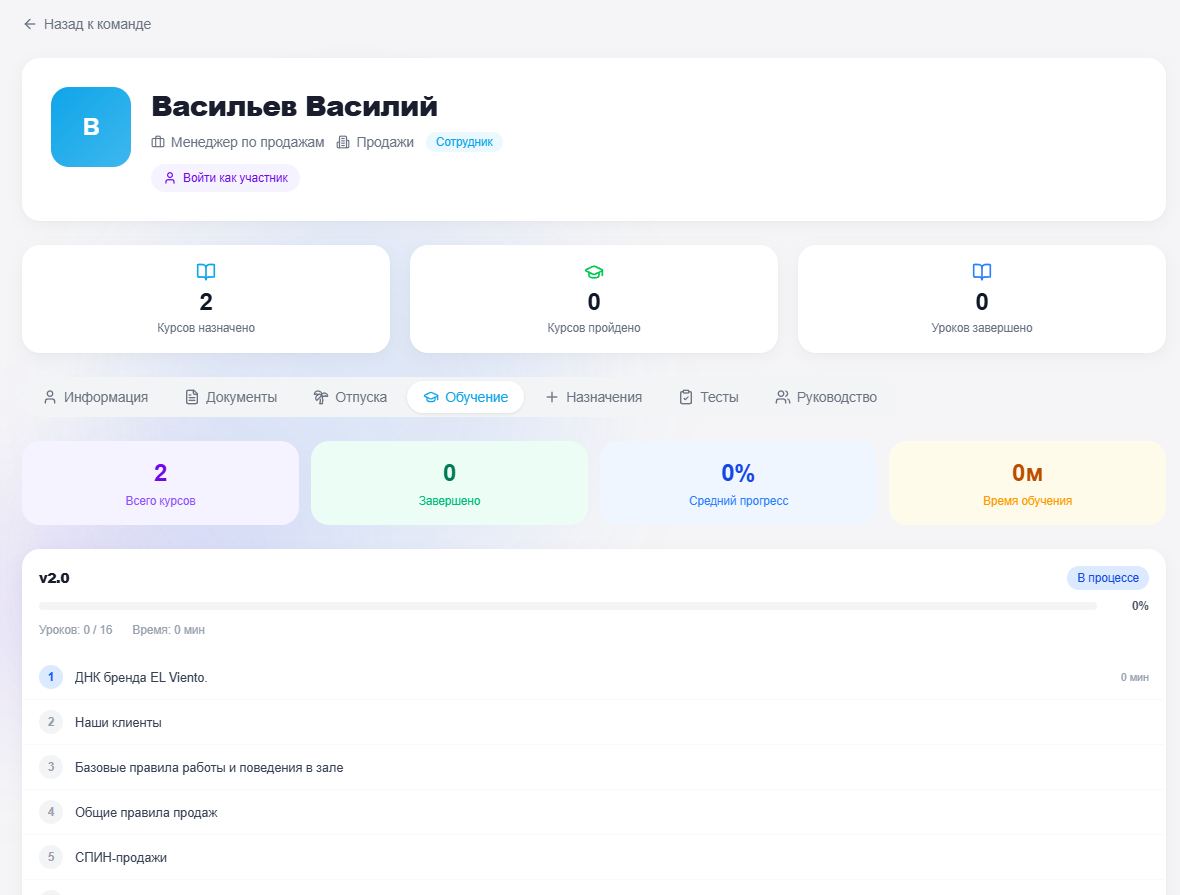Open the 'Информация' tab

click(x=96, y=397)
